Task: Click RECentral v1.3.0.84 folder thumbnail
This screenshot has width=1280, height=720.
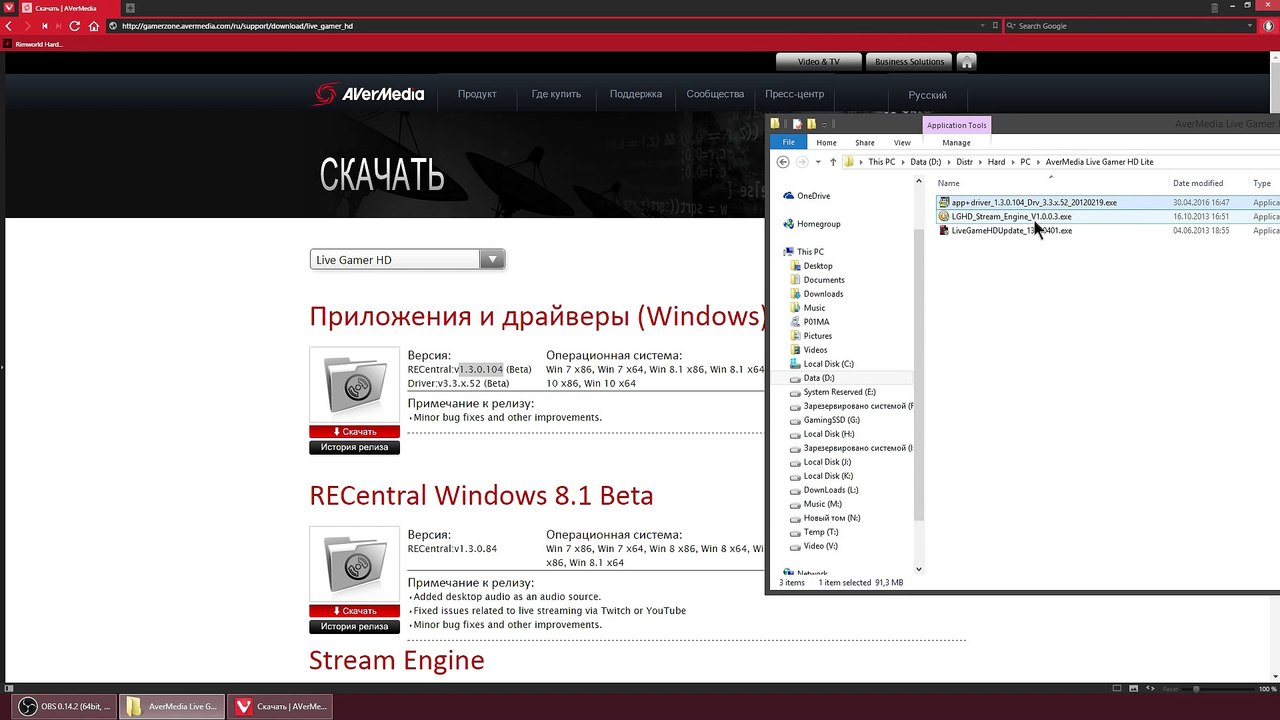Action: (354, 564)
